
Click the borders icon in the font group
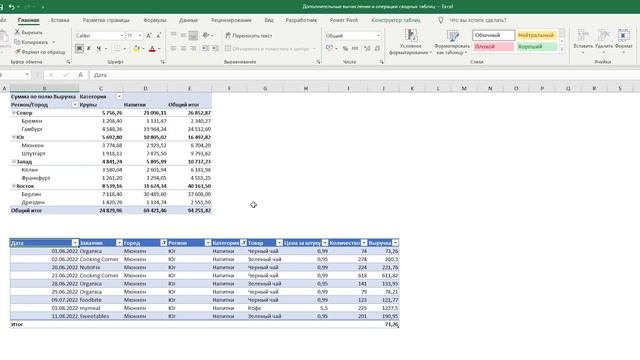[117, 49]
